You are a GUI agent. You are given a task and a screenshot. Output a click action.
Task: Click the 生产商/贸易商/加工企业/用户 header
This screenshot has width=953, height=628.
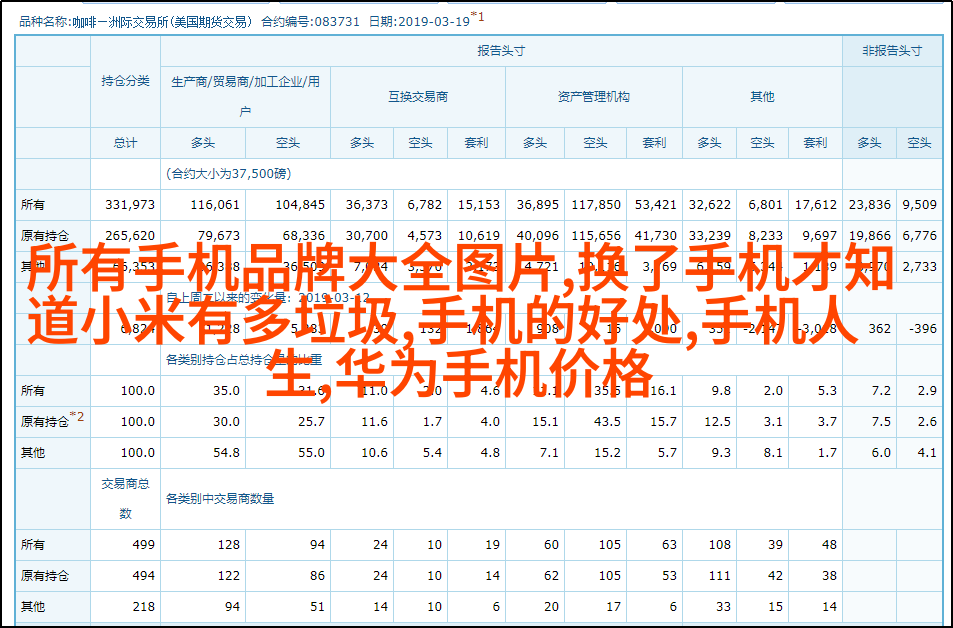tap(245, 97)
